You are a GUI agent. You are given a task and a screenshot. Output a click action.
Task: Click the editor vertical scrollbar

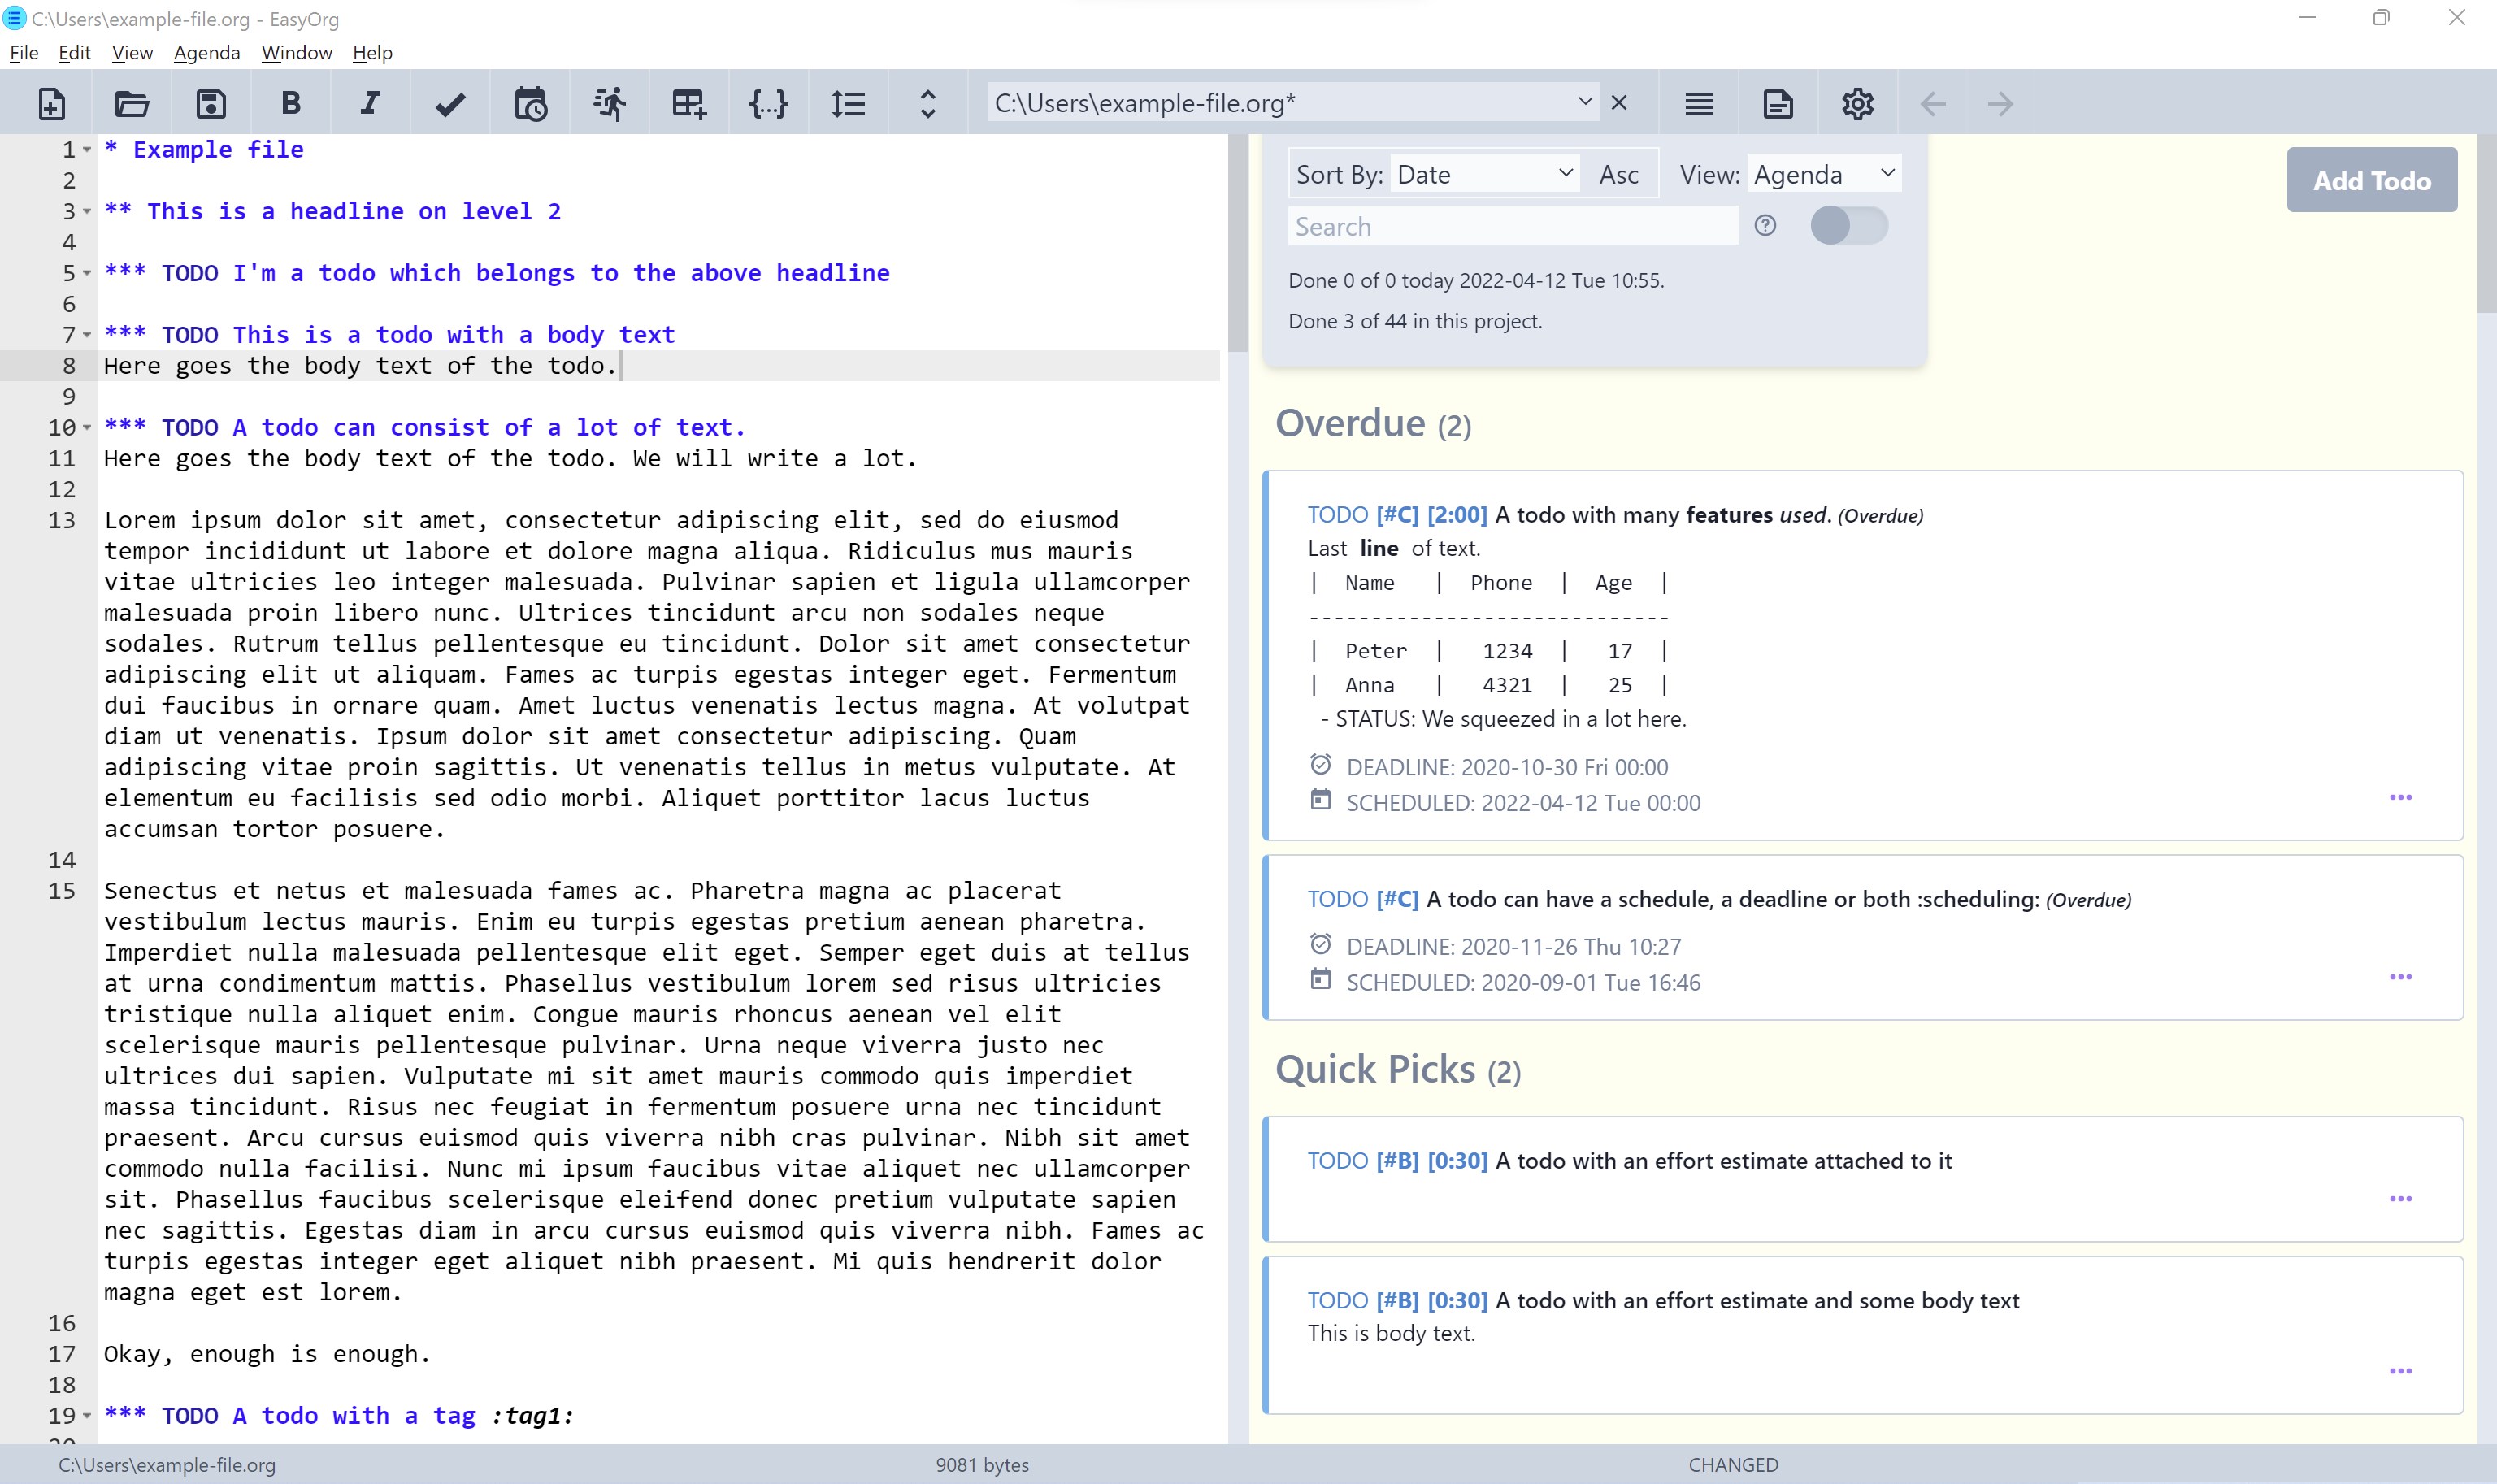[1238, 244]
